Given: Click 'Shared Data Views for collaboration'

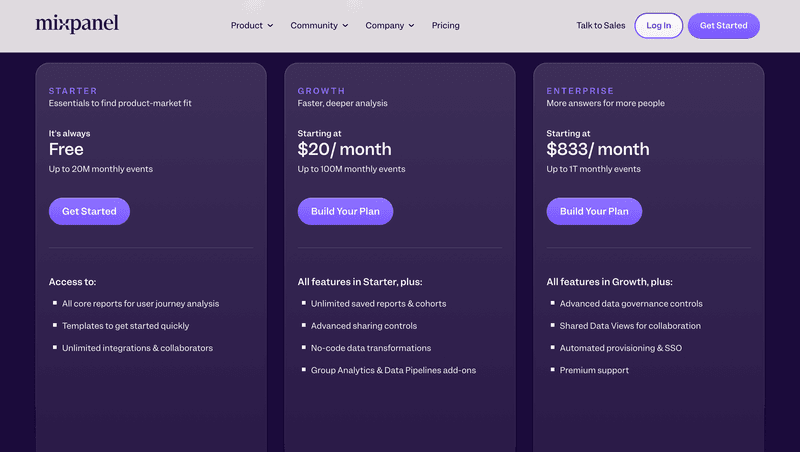Looking at the screenshot, I should 630,326.
